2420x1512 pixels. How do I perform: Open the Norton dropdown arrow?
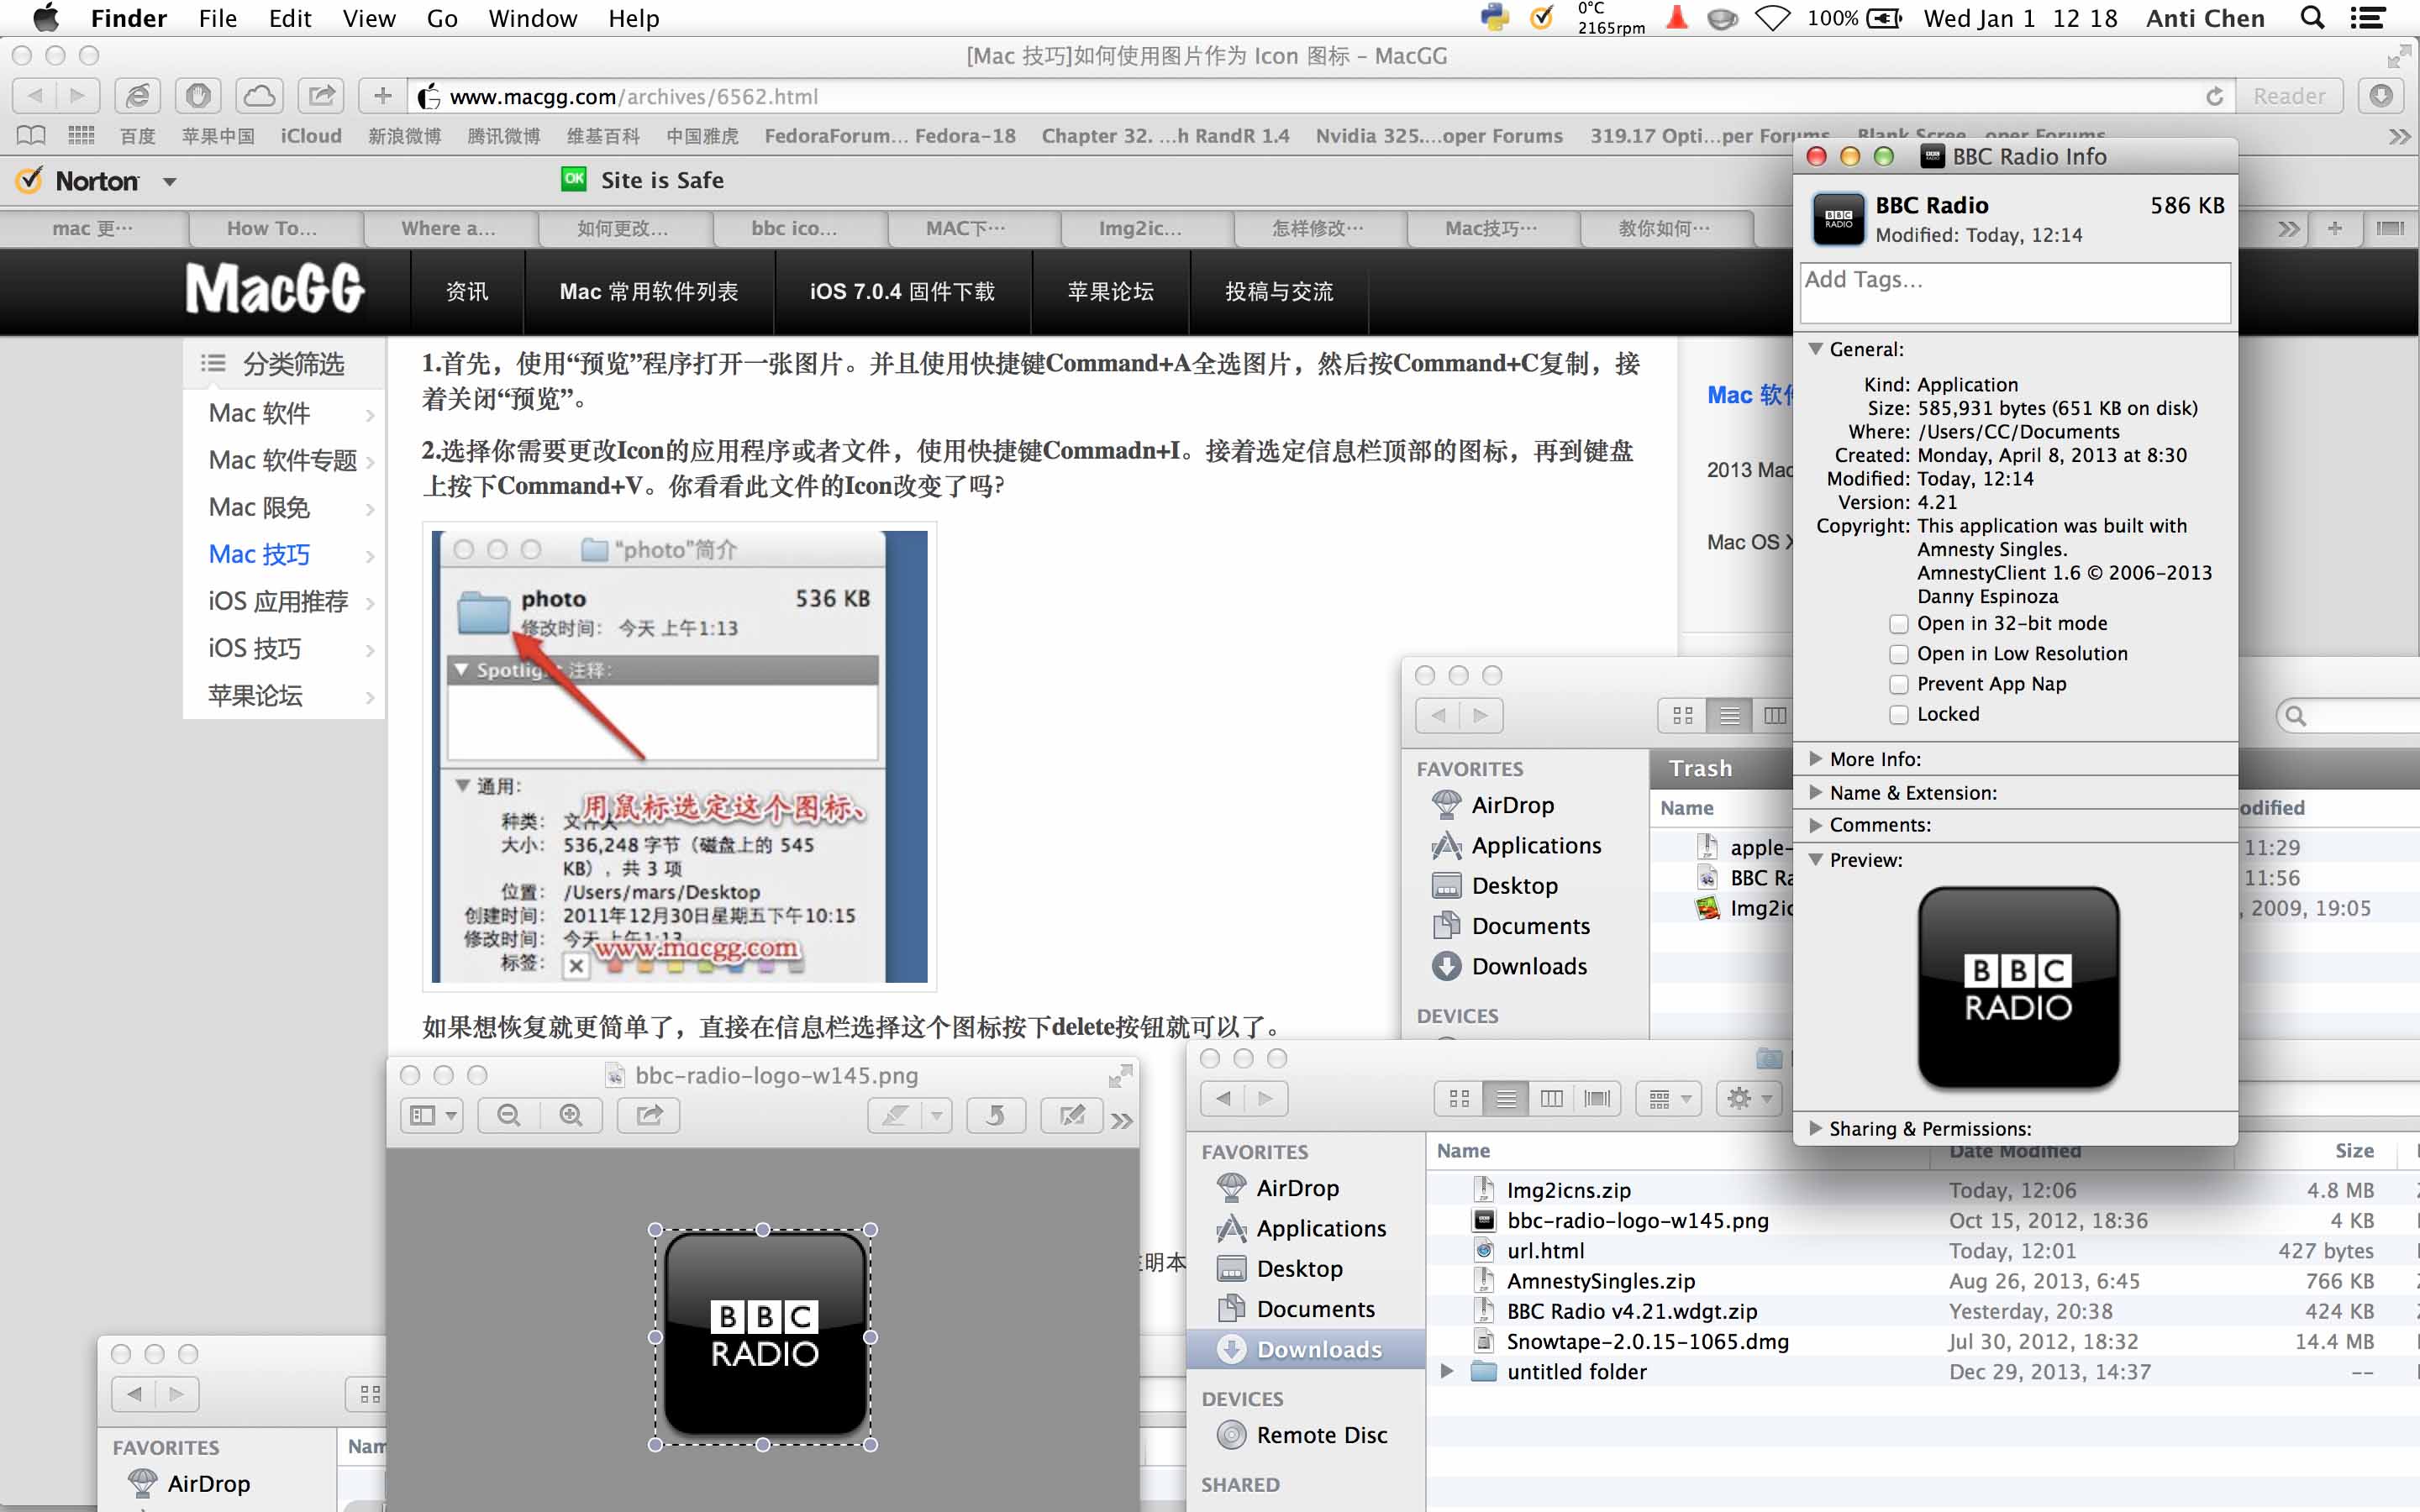(169, 181)
